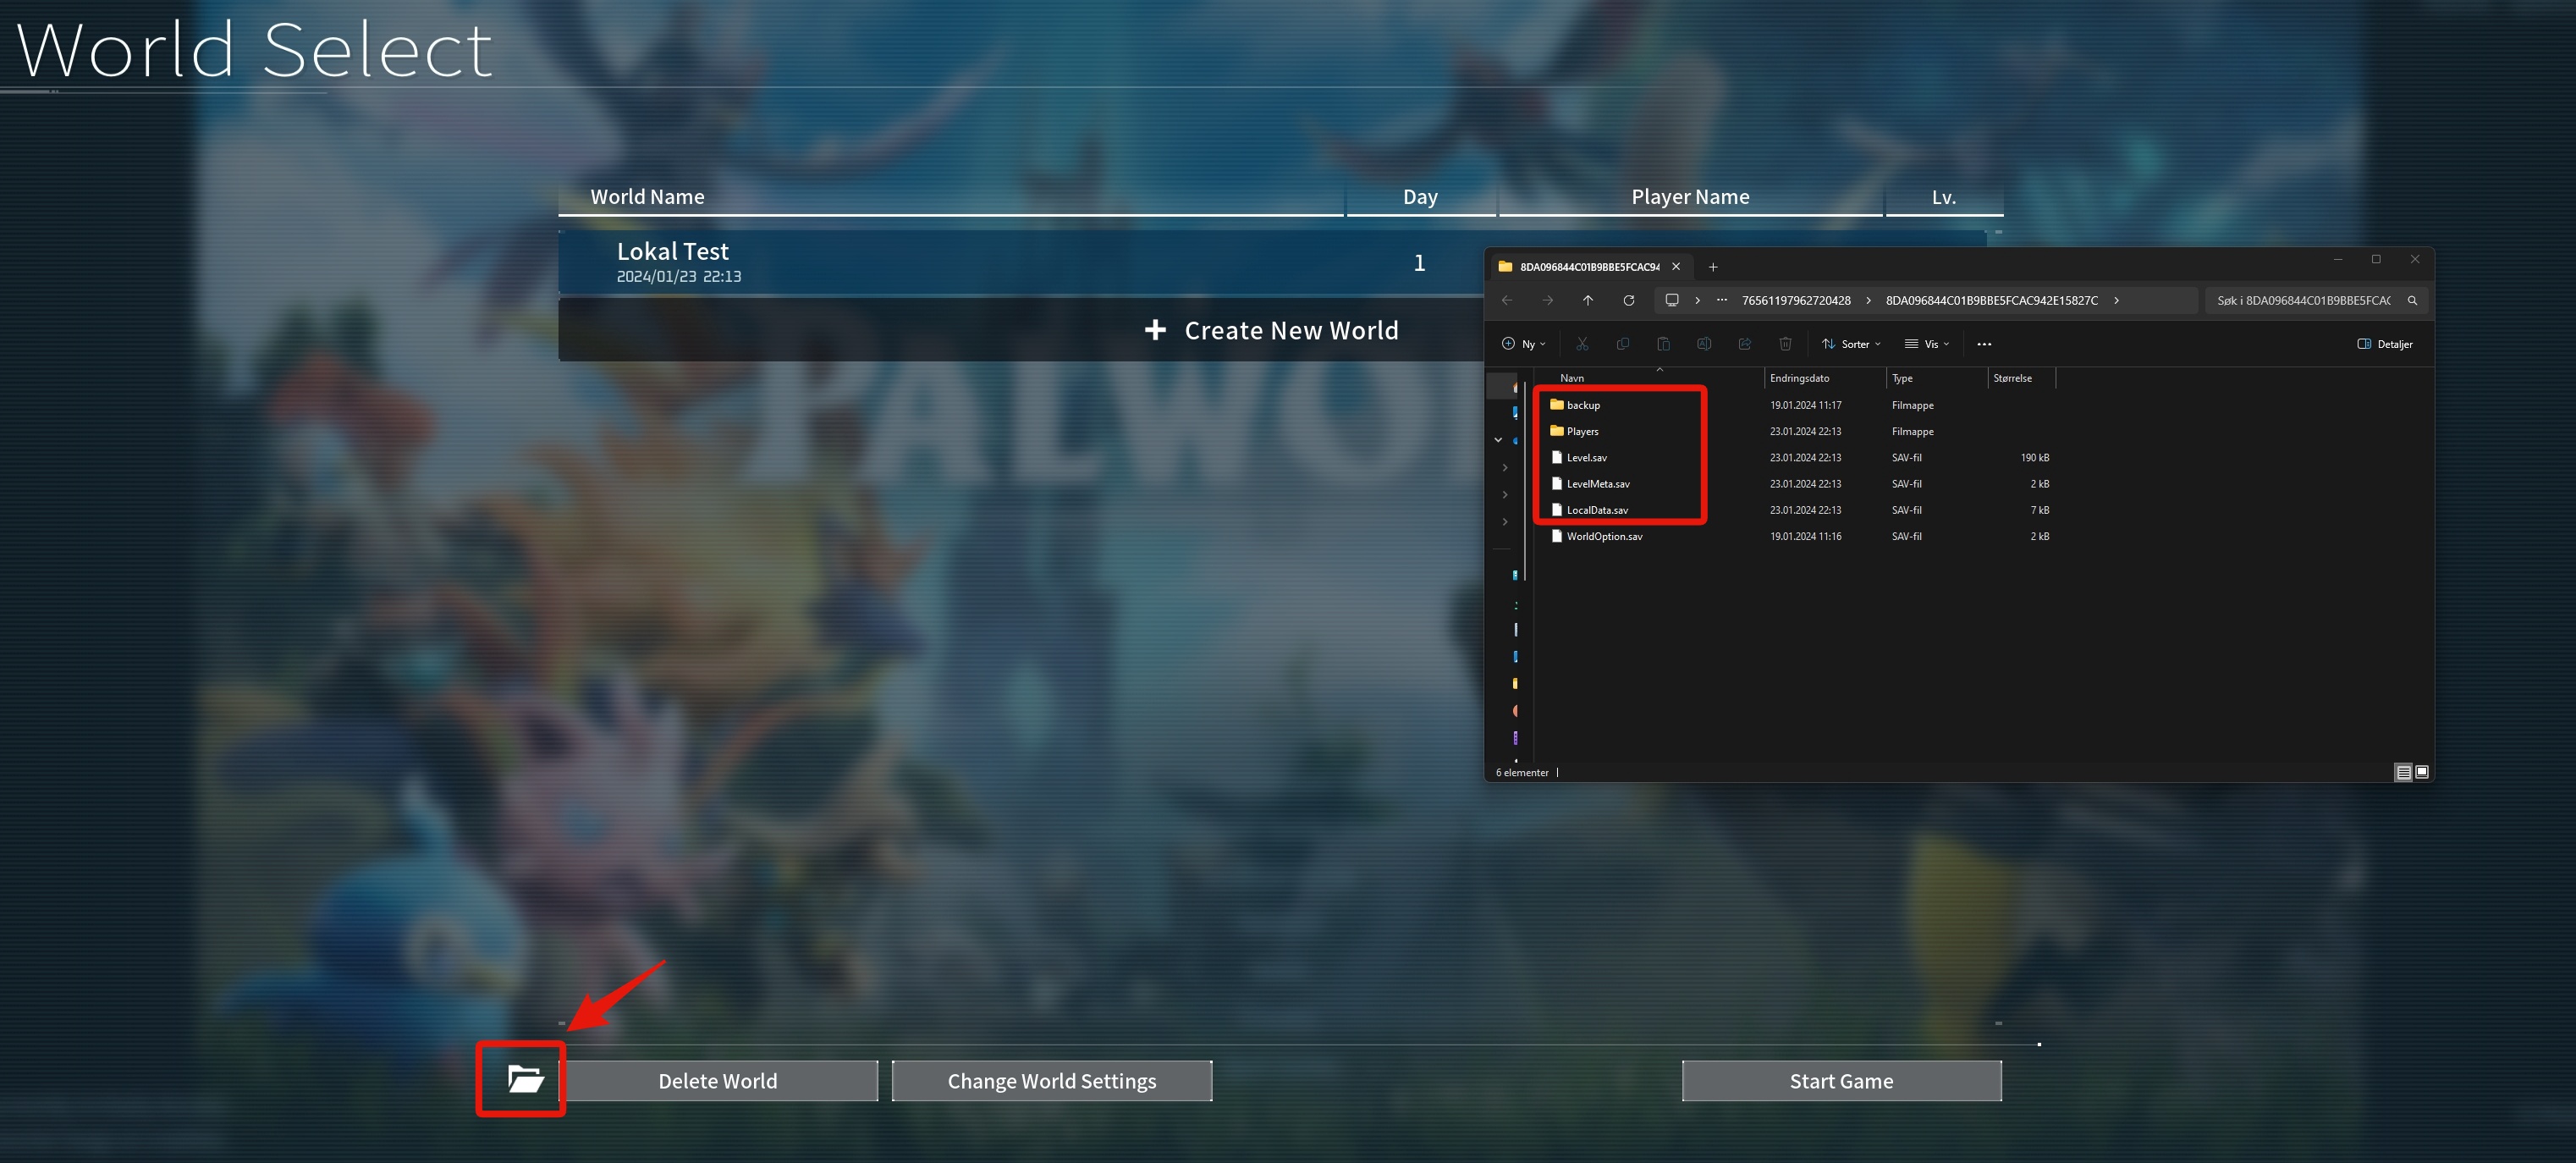Sort by Størrelse column header

tap(2022, 378)
